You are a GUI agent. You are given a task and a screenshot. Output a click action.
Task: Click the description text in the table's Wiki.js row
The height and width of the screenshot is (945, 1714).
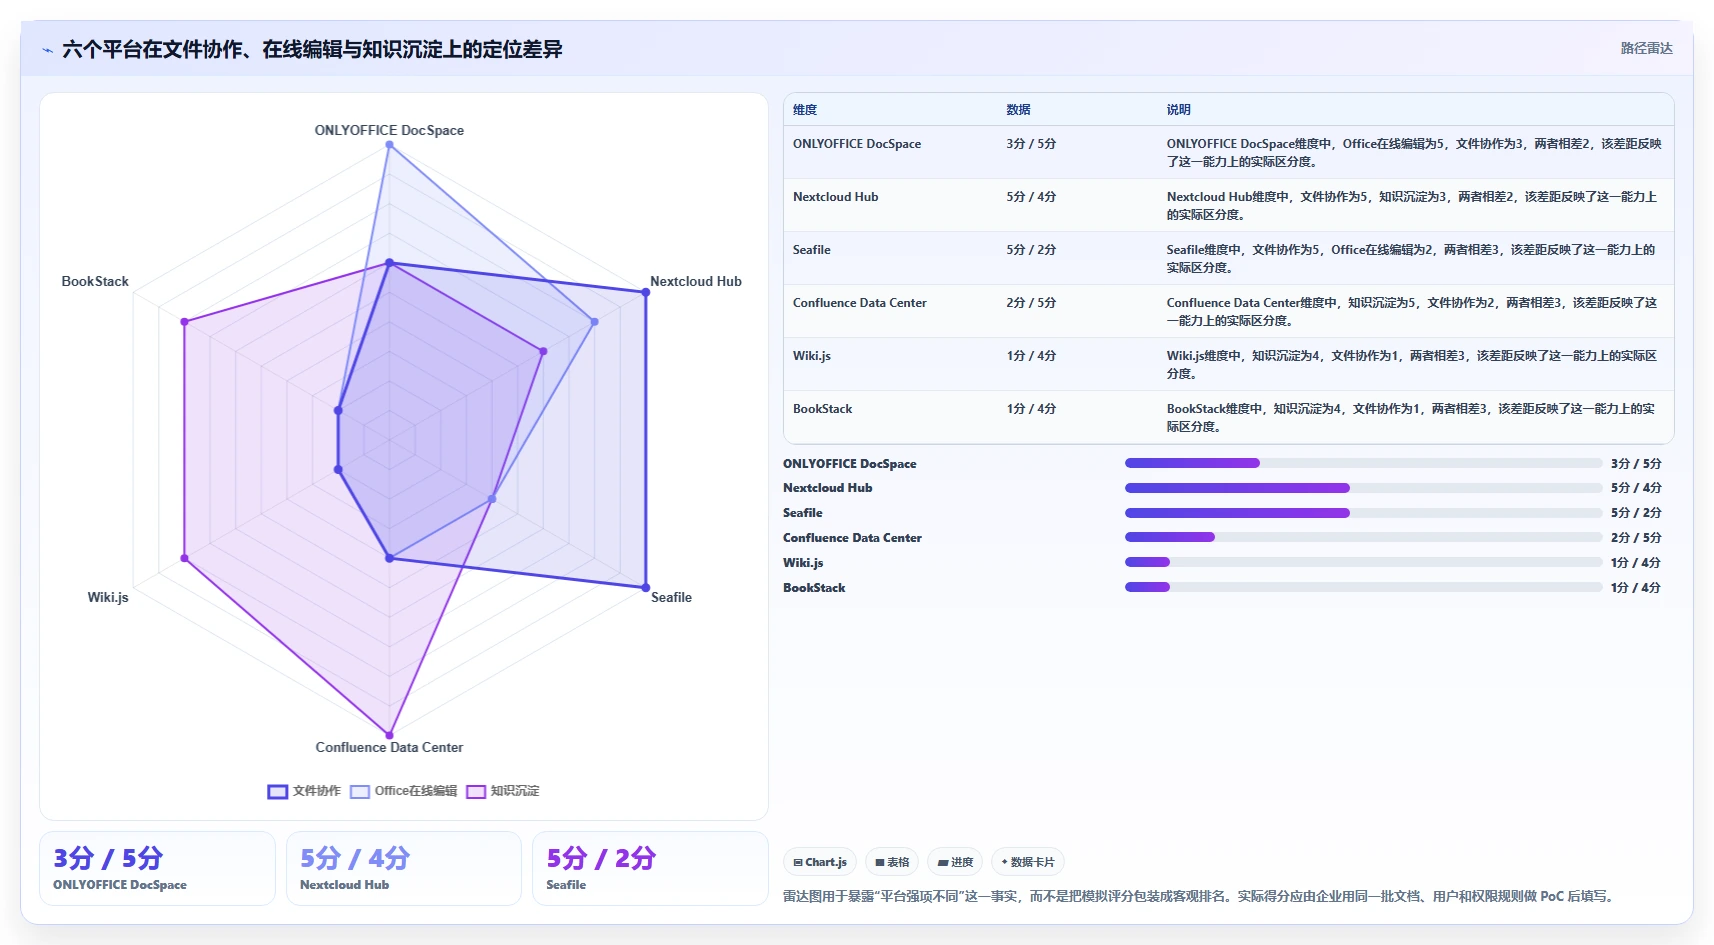(1411, 364)
